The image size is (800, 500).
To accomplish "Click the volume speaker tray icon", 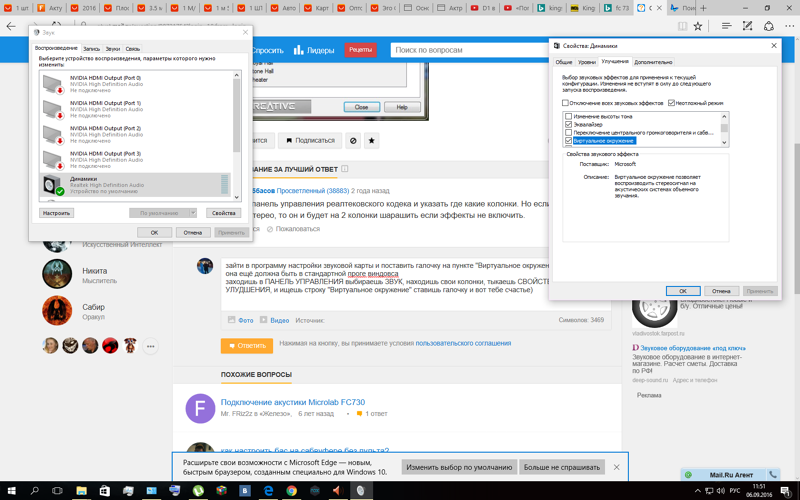I will coord(720,491).
